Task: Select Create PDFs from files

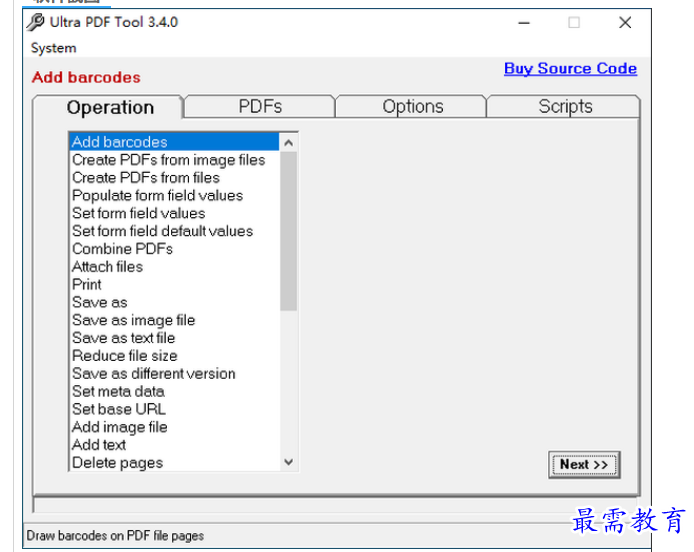Action: (x=174, y=178)
